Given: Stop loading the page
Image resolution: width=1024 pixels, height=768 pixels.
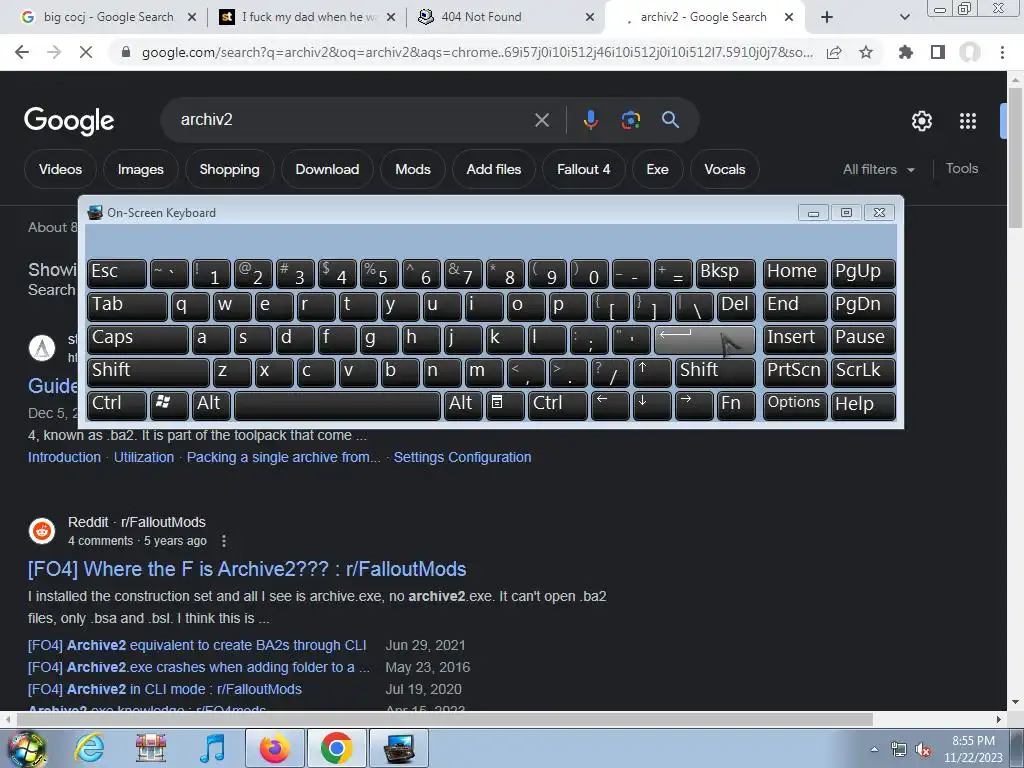Looking at the screenshot, I should coord(86,52).
